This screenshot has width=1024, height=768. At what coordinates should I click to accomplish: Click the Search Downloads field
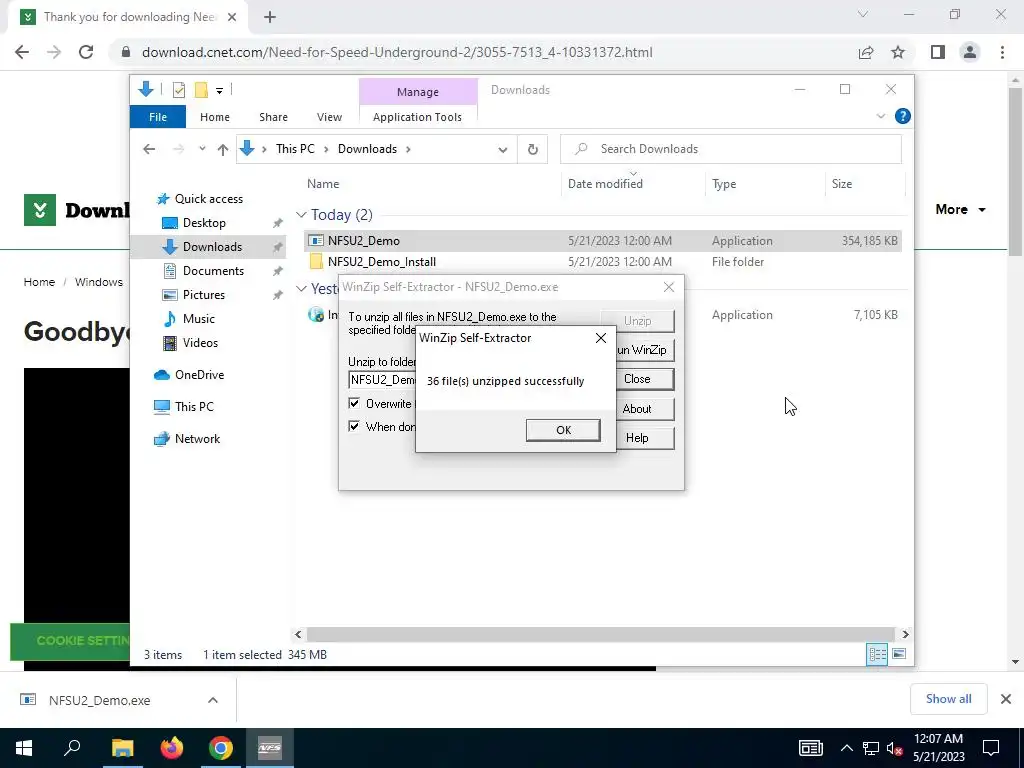coord(731,149)
